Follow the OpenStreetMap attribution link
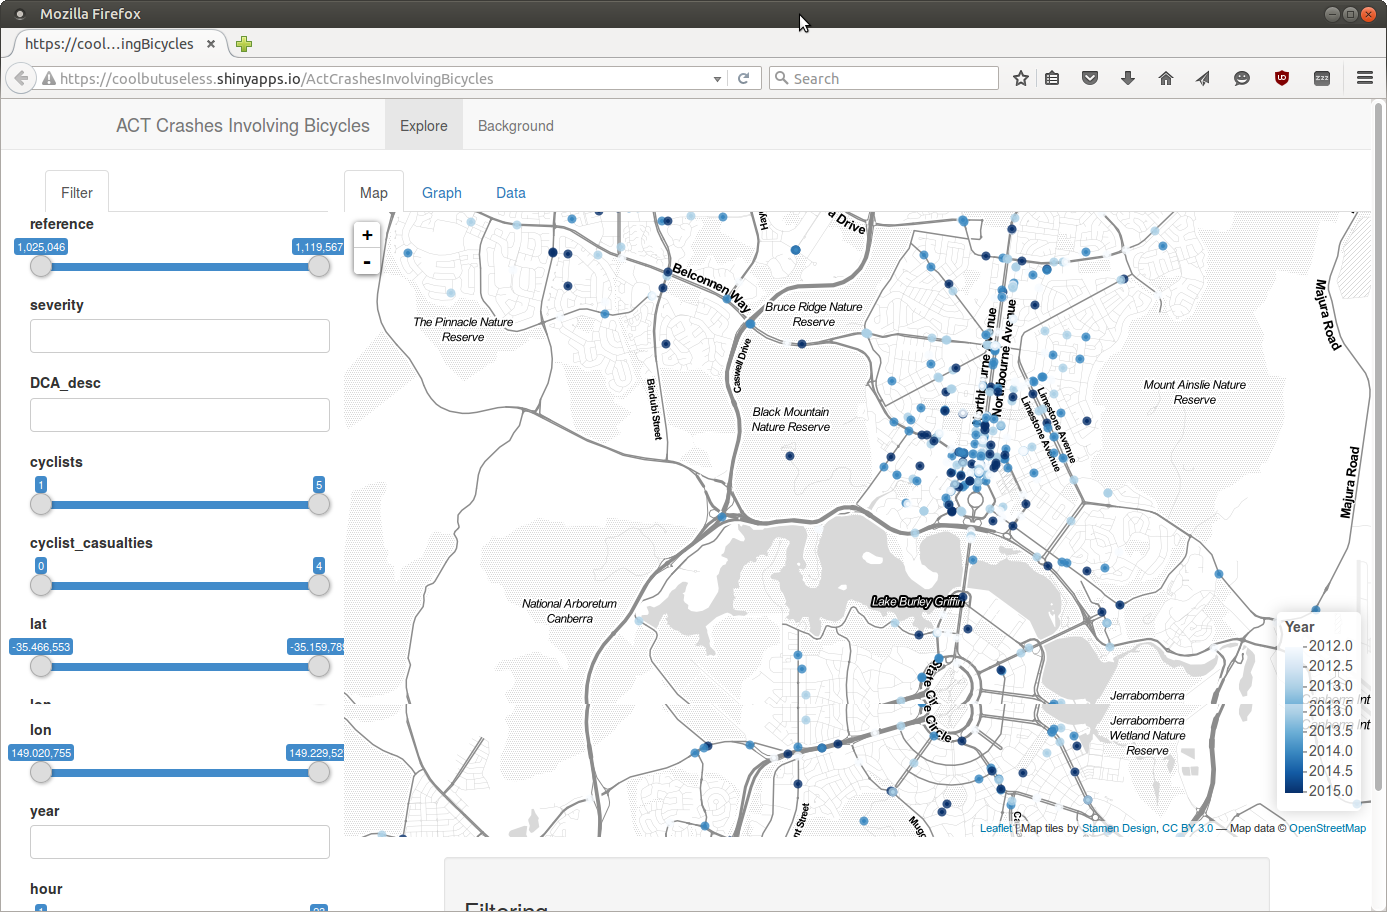Viewport: 1387px width, 912px height. [x=1327, y=828]
